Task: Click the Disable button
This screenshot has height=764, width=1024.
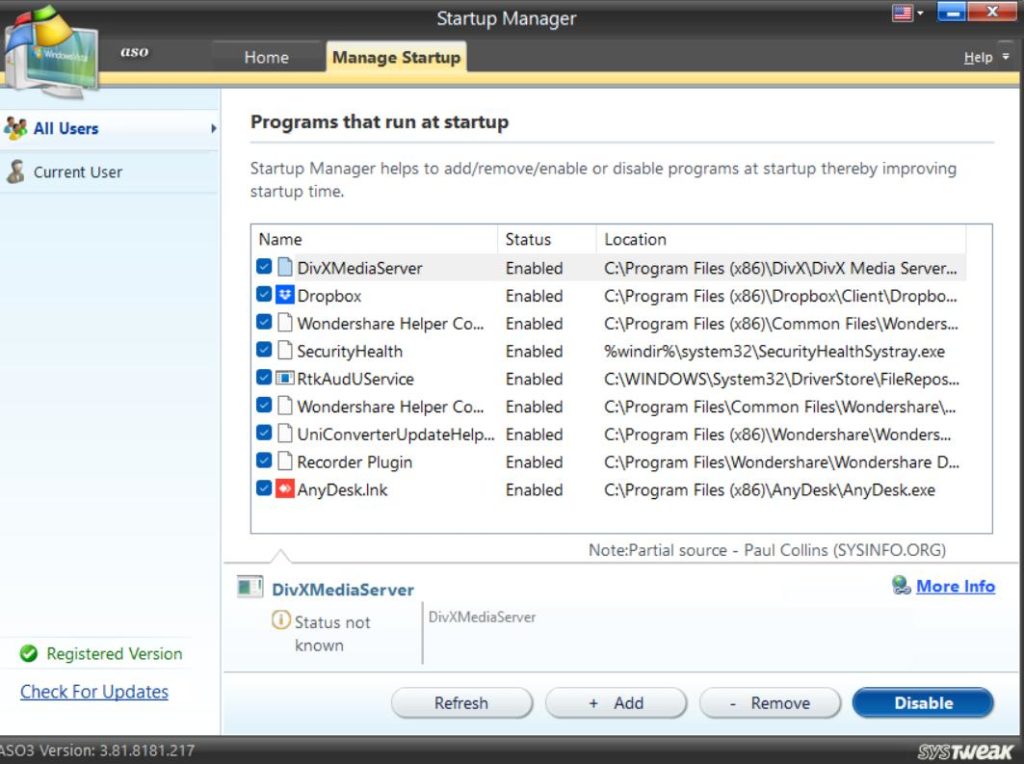Action: coord(923,703)
